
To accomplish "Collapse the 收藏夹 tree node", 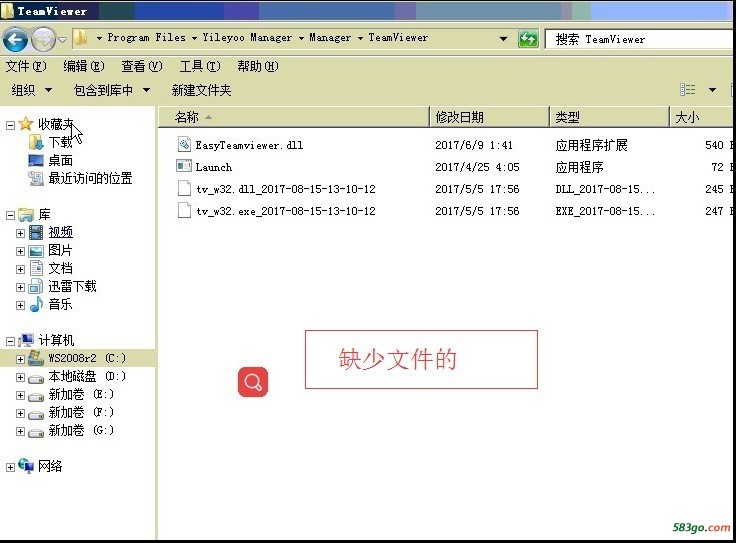I will [x=10, y=125].
